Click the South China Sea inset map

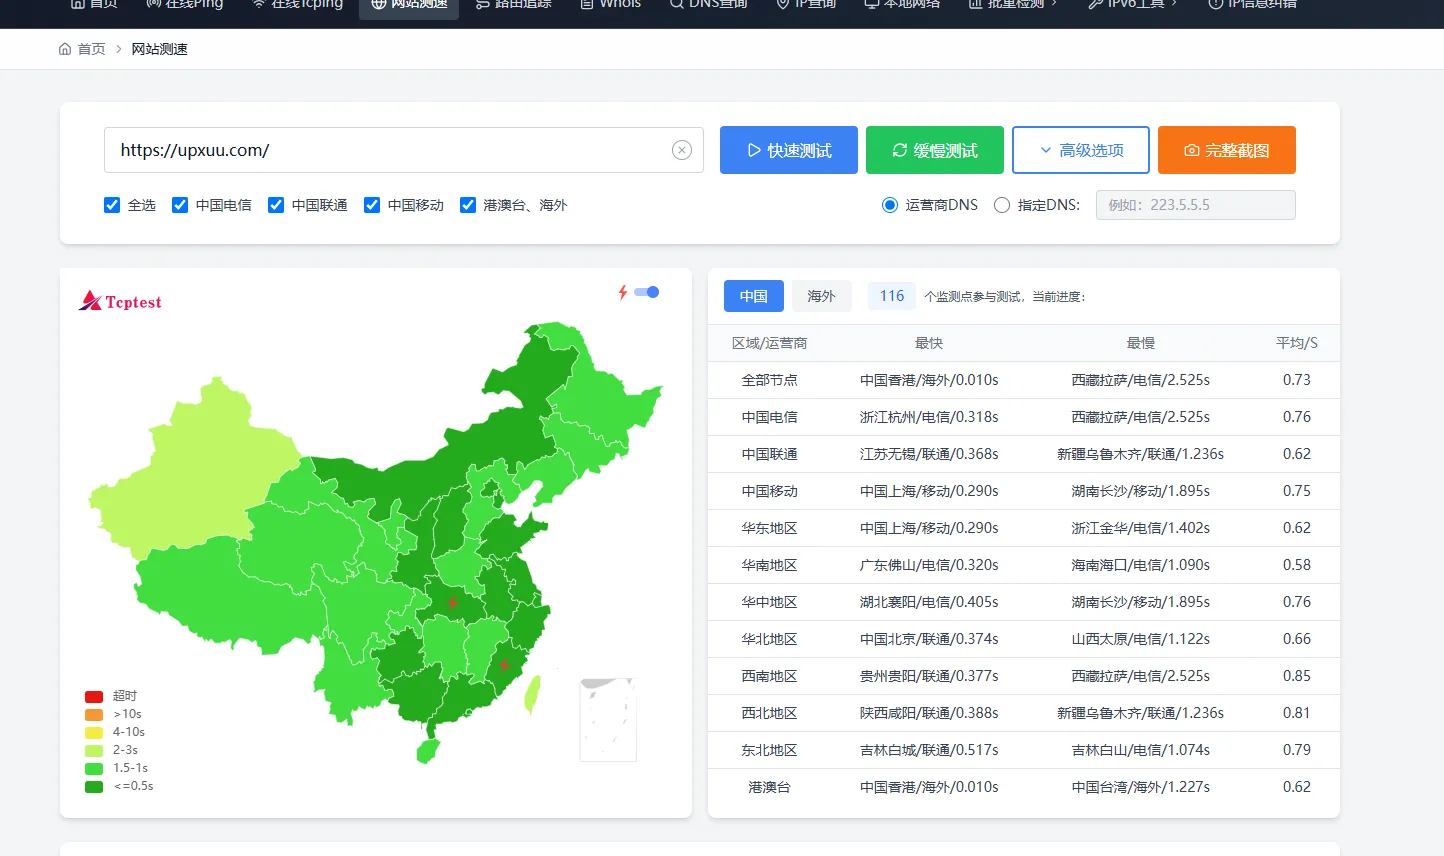(x=608, y=720)
